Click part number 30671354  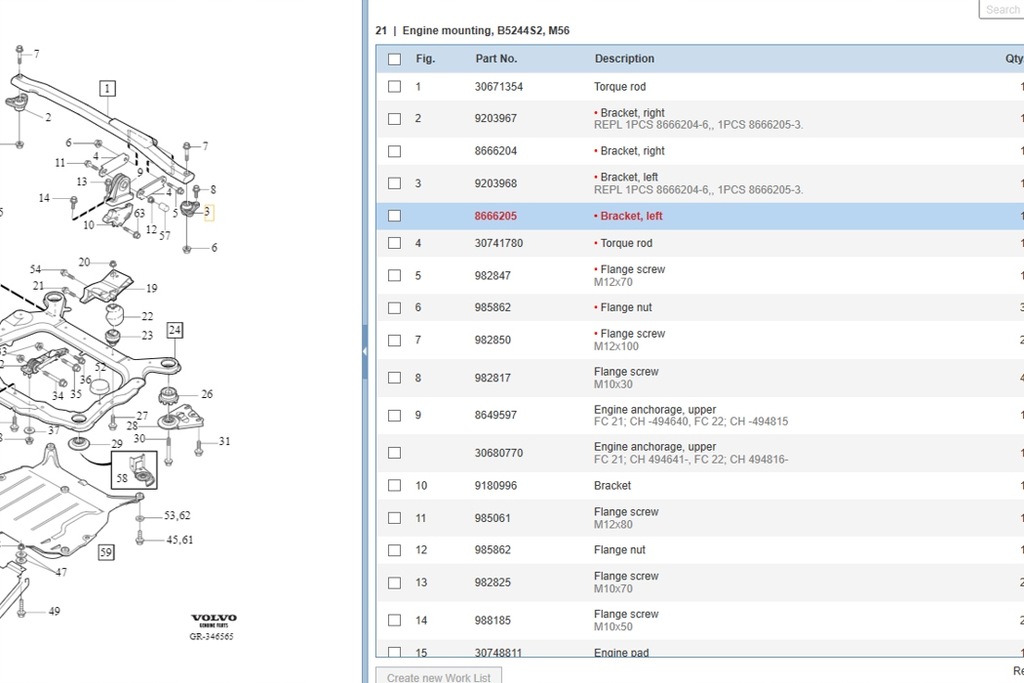pyautogui.click(x=498, y=87)
